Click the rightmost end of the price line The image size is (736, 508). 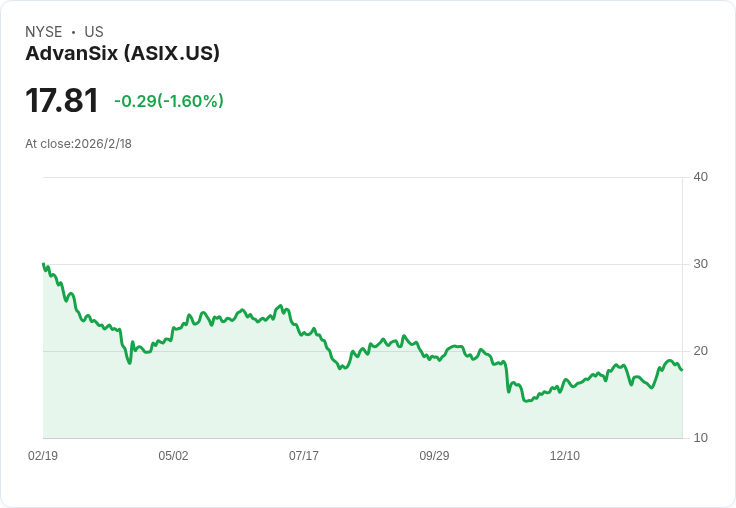tap(682, 370)
